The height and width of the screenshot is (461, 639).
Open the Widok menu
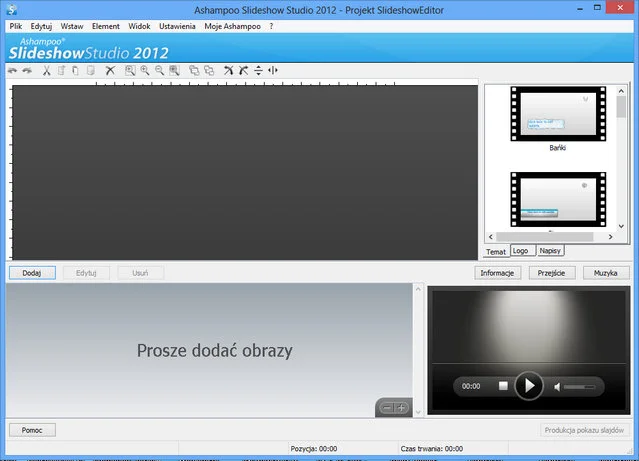coord(139,26)
